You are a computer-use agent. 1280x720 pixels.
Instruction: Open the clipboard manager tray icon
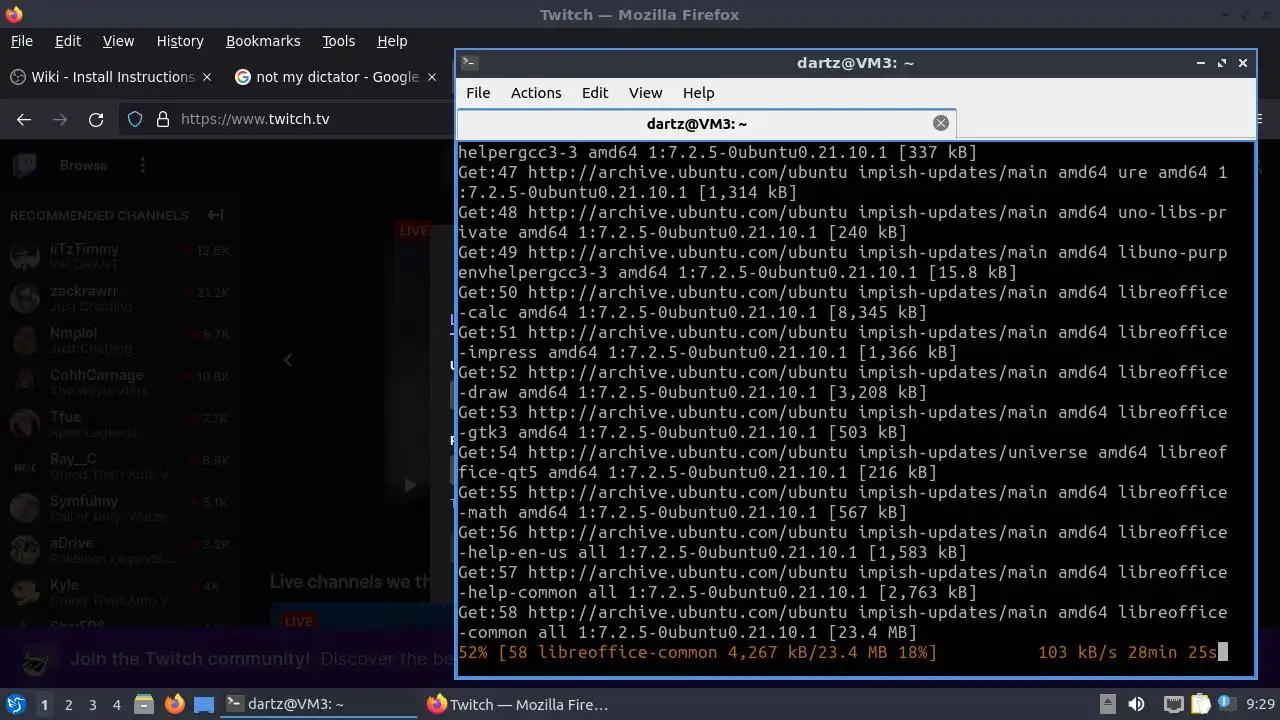(x=1200, y=704)
